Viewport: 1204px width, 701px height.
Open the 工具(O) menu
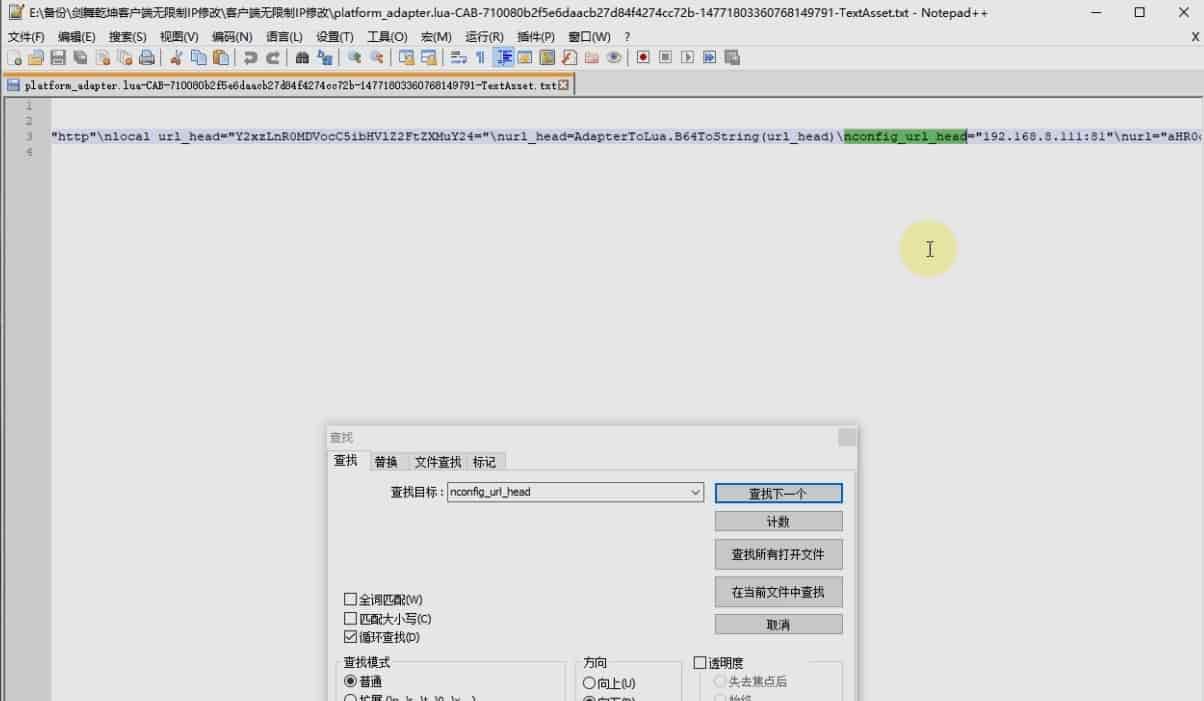[x=387, y=37]
